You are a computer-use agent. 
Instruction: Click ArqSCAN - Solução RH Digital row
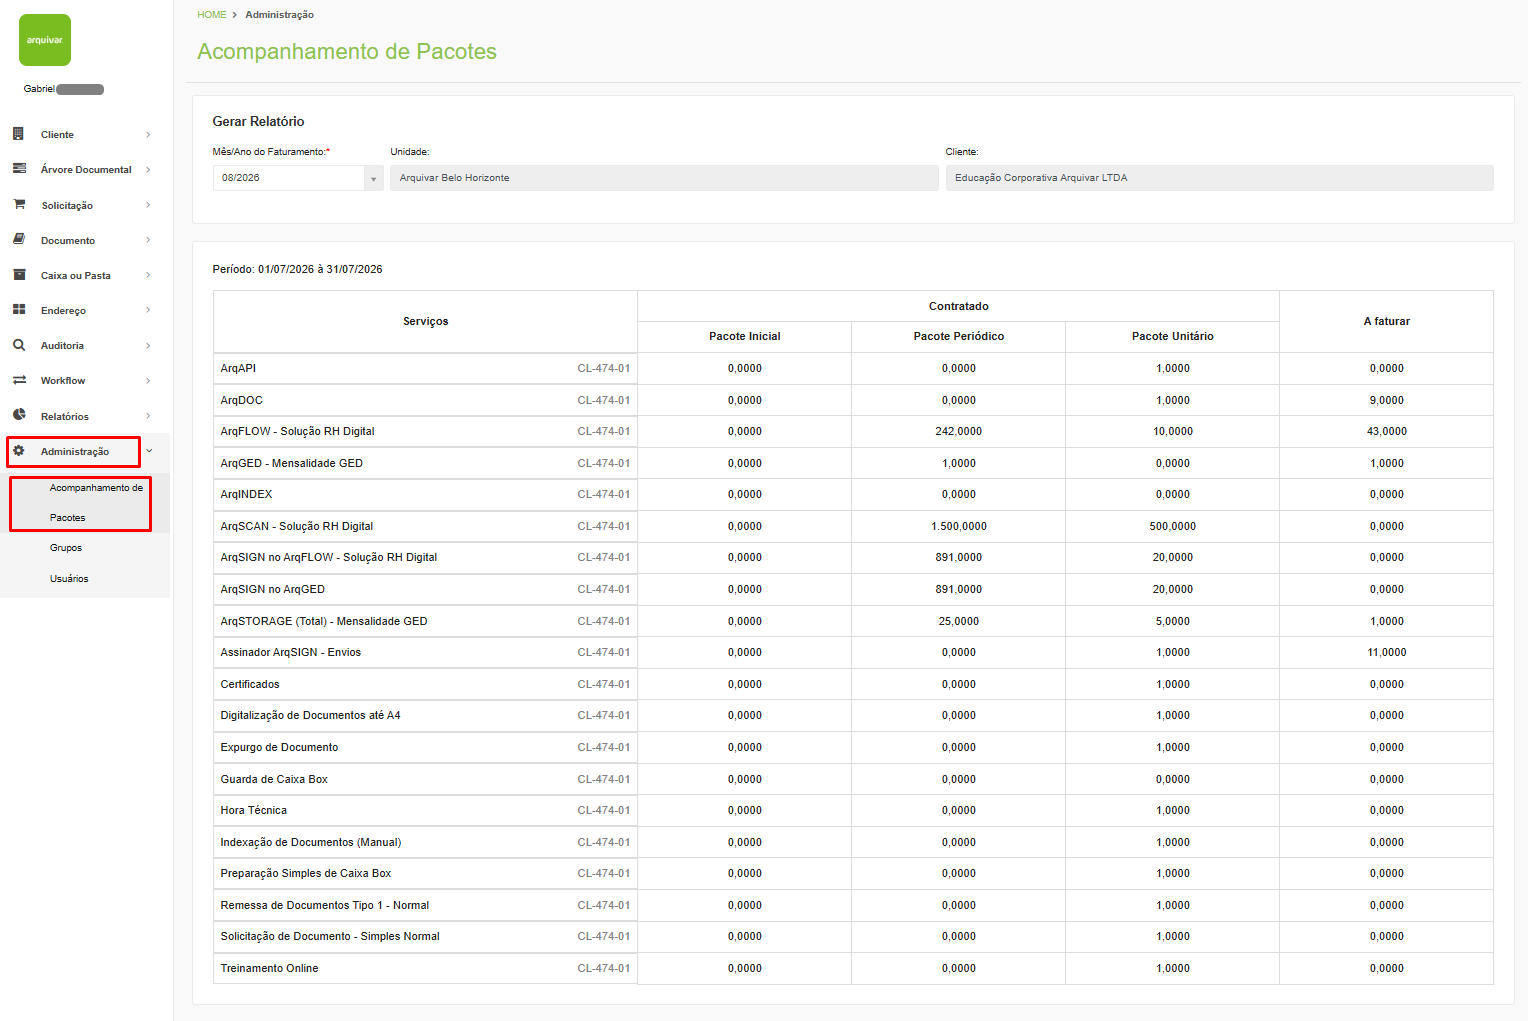pyautogui.click(x=297, y=526)
